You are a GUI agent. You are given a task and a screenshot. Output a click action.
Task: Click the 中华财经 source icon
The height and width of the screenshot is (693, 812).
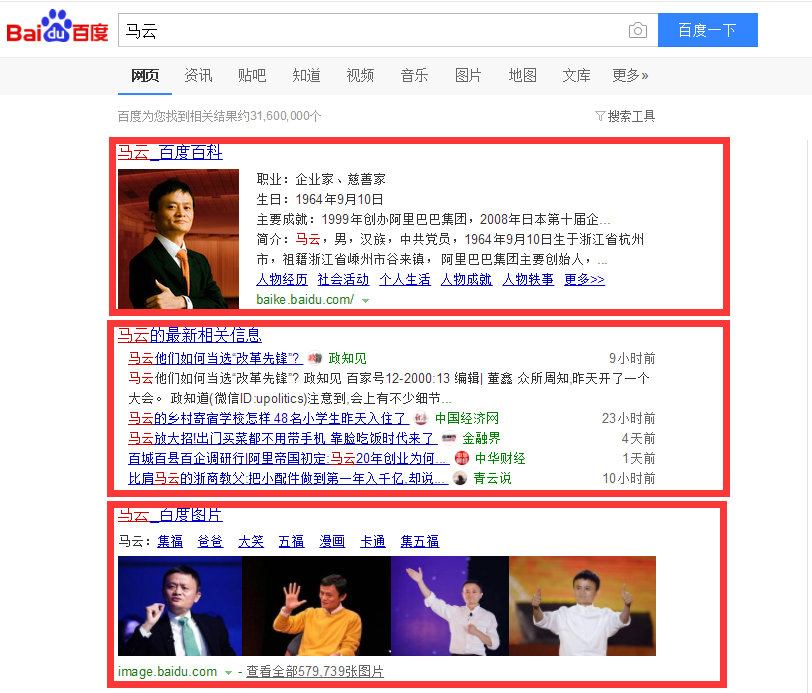[461, 458]
